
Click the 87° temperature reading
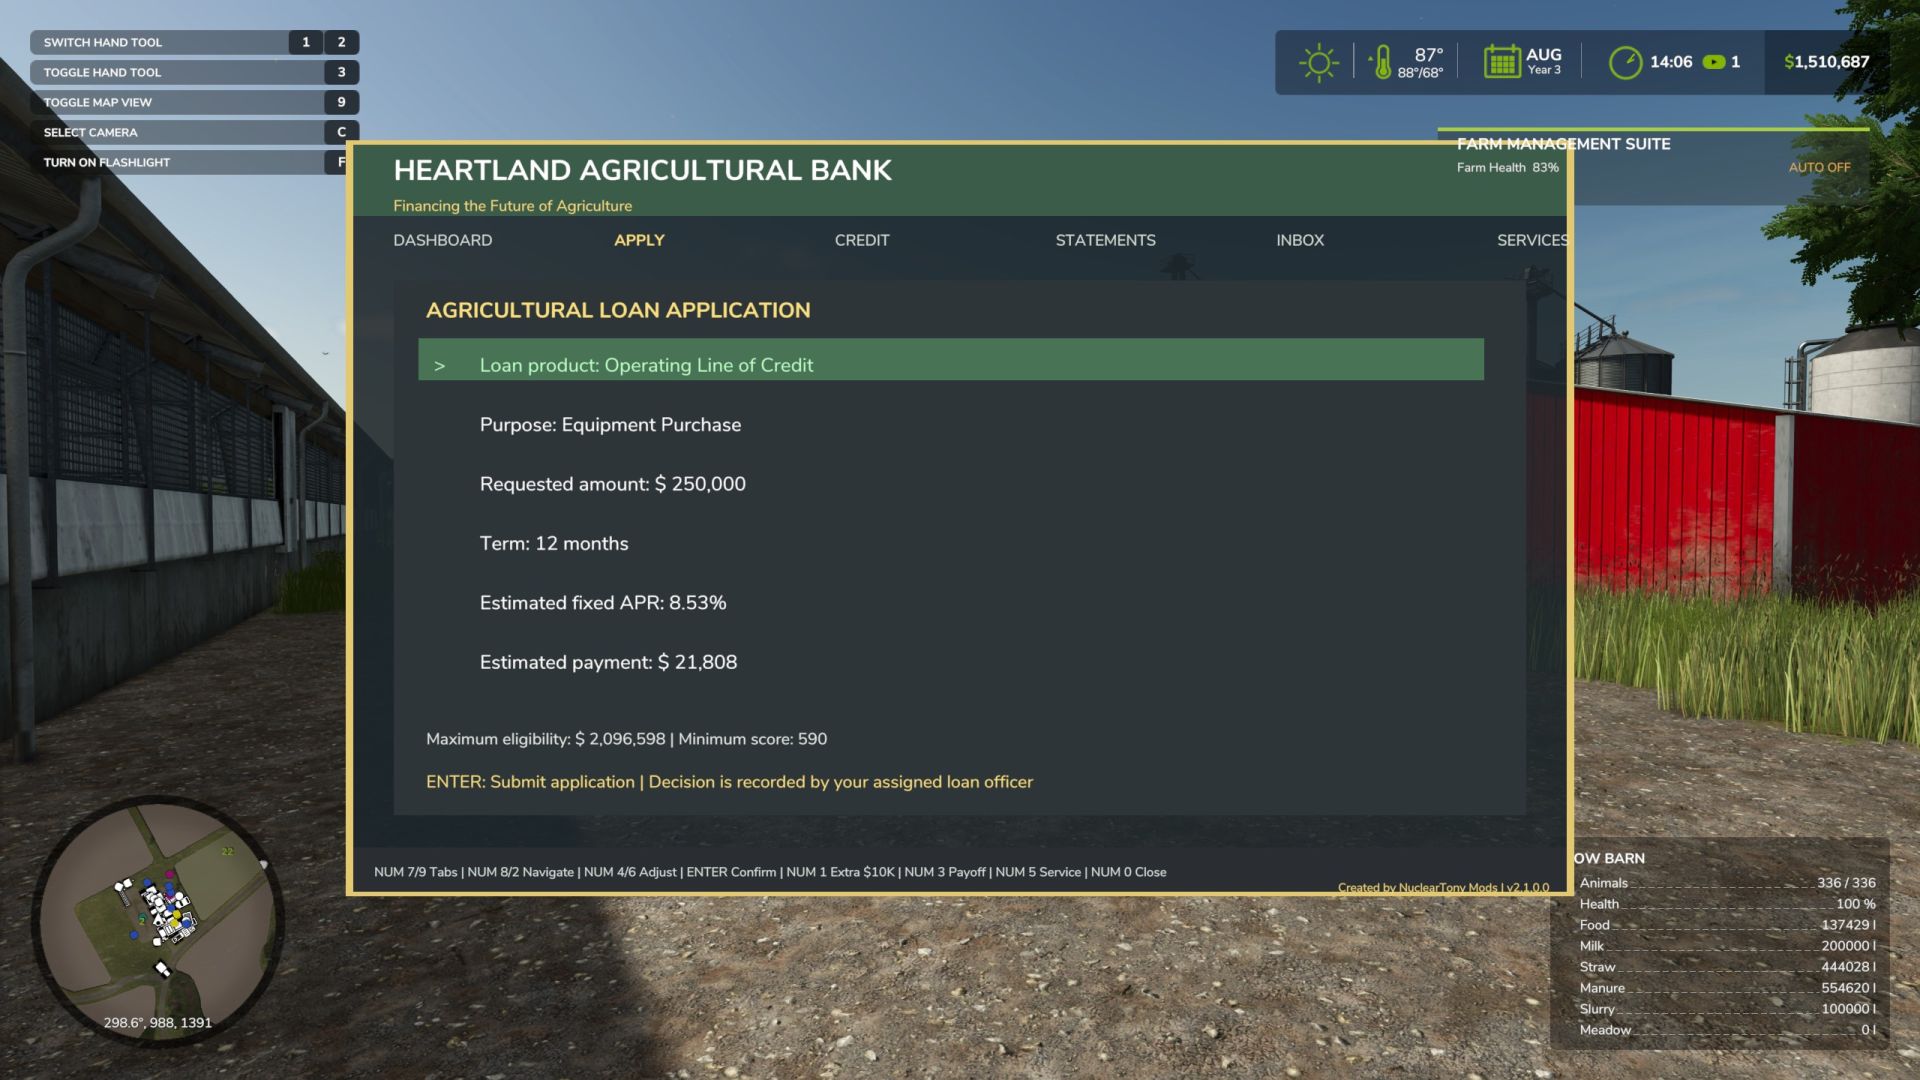1428,55
